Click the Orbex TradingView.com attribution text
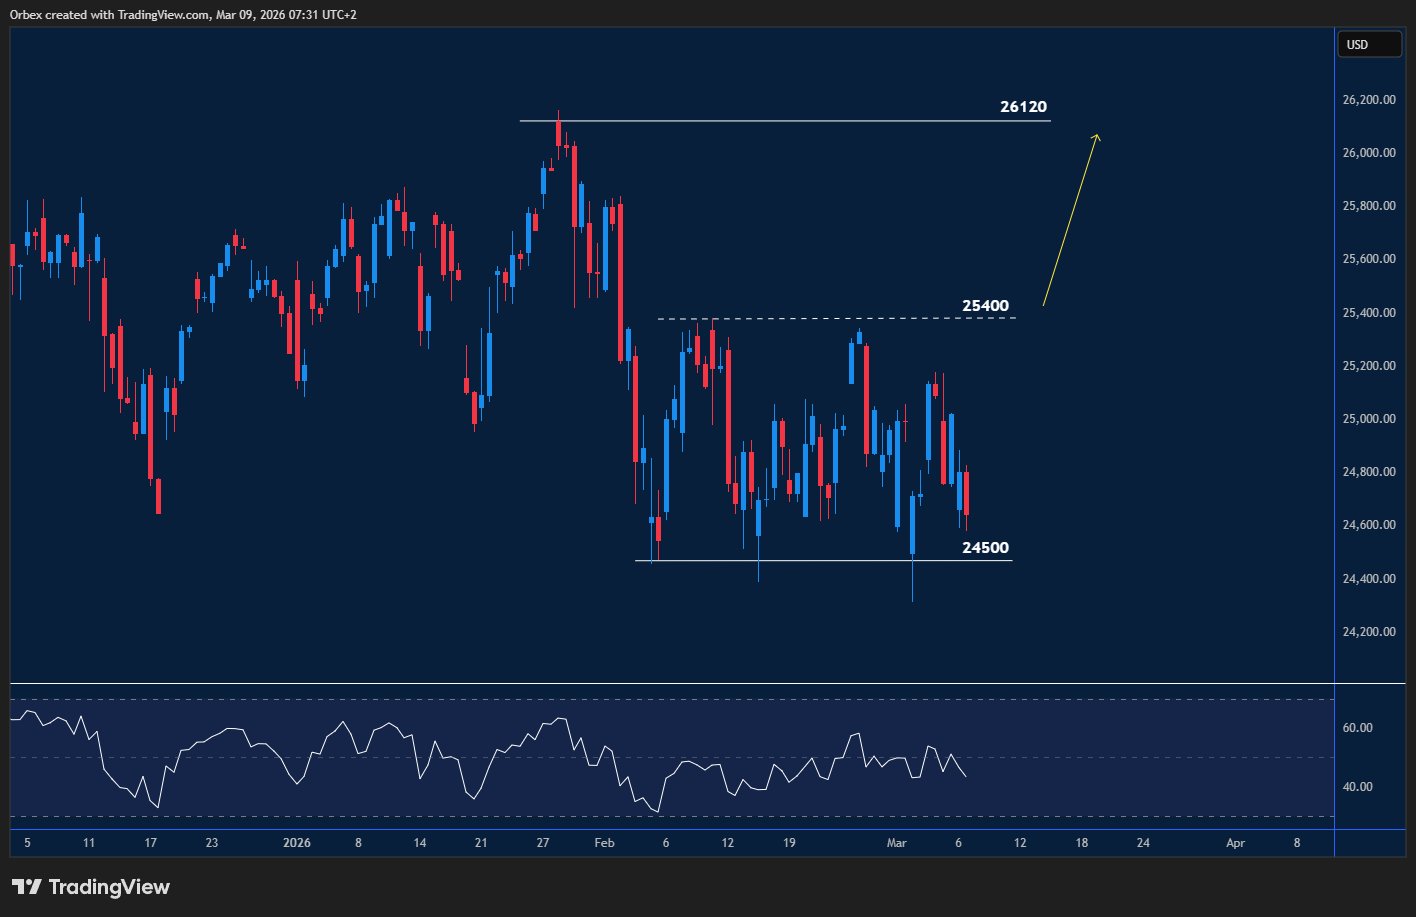Image resolution: width=1416 pixels, height=917 pixels. 183,14
